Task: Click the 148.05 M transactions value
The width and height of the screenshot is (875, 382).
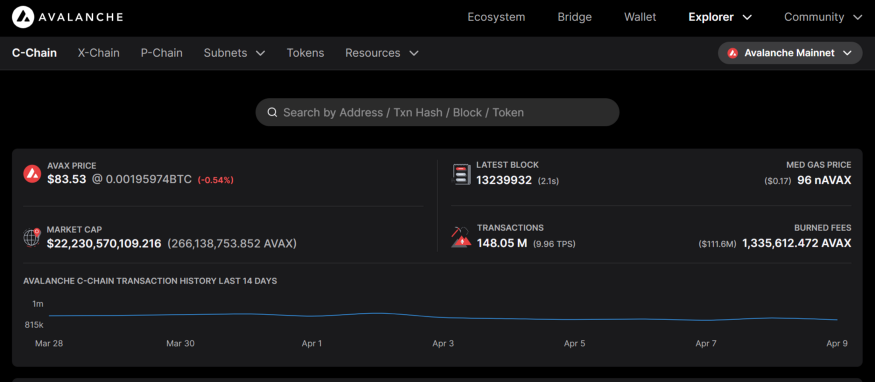Action: pyautogui.click(x=502, y=244)
